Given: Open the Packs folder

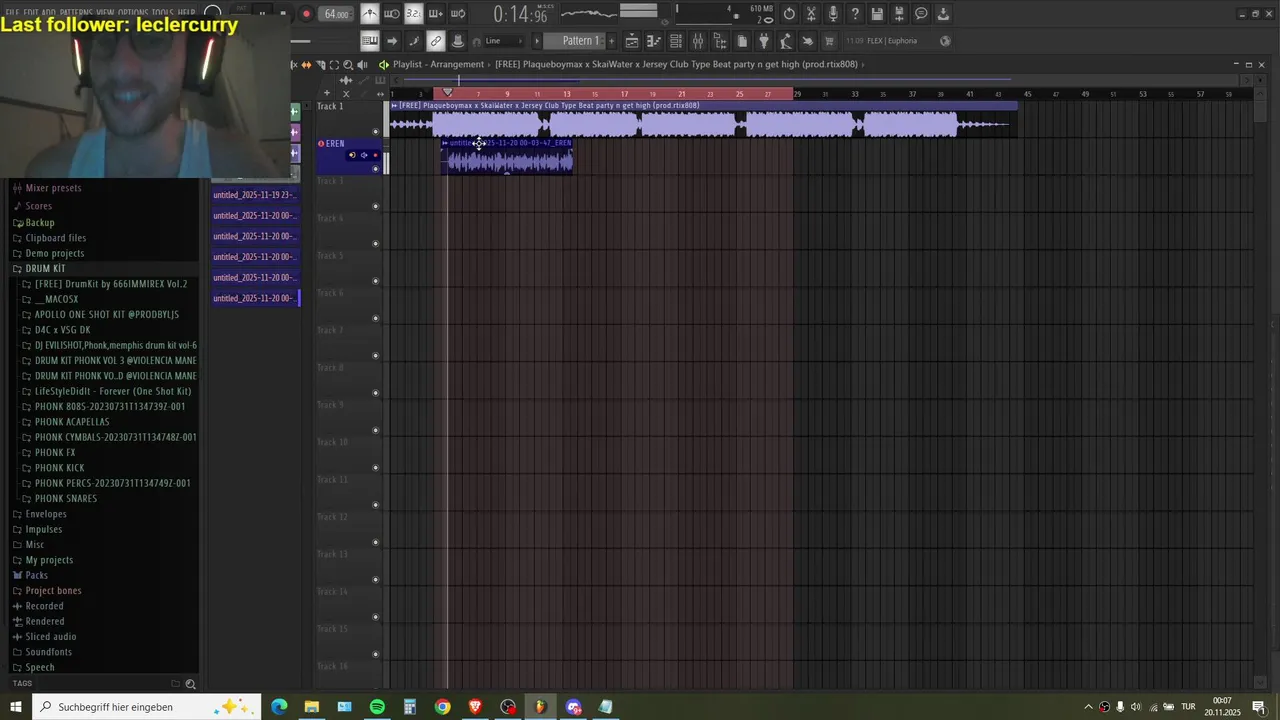Looking at the screenshot, I should click(x=36, y=575).
